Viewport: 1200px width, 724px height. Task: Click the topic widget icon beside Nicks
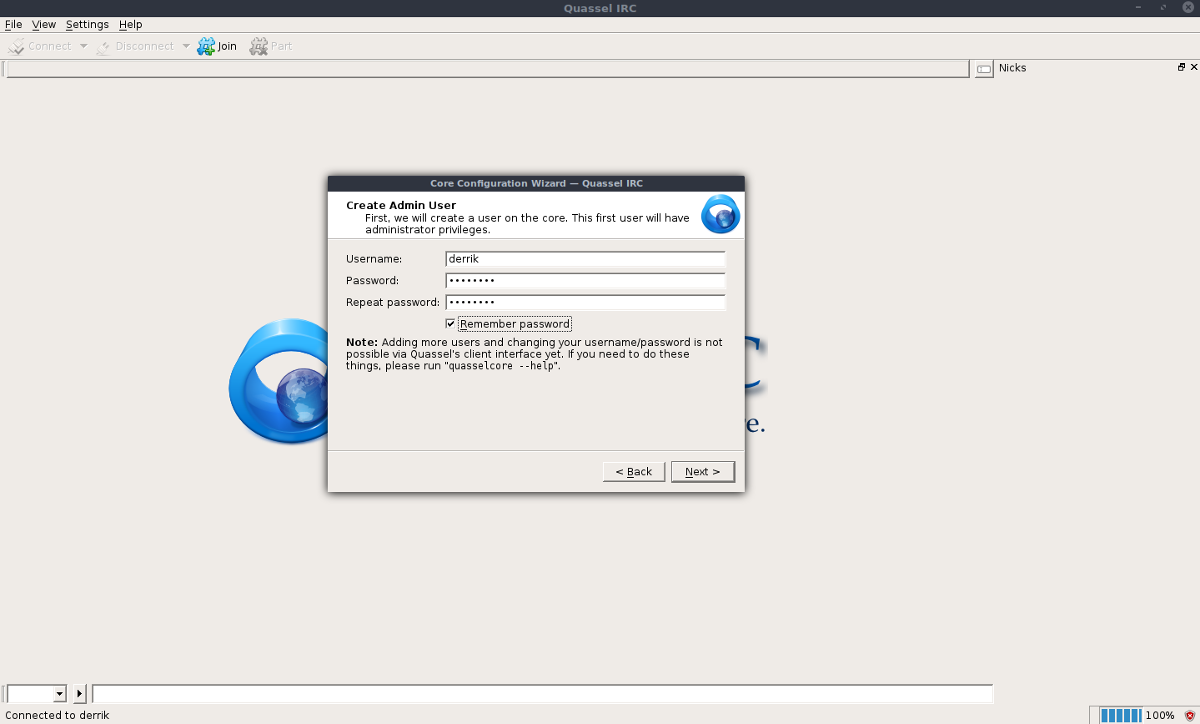pyautogui.click(x=984, y=68)
